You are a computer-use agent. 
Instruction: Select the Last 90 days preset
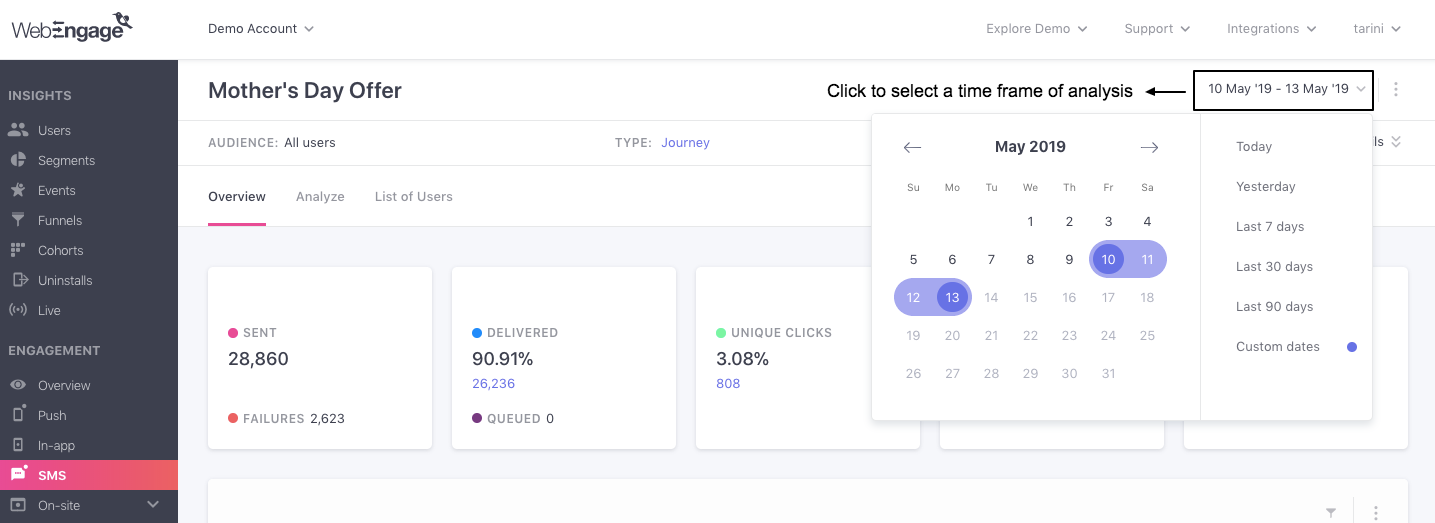[1274, 307]
